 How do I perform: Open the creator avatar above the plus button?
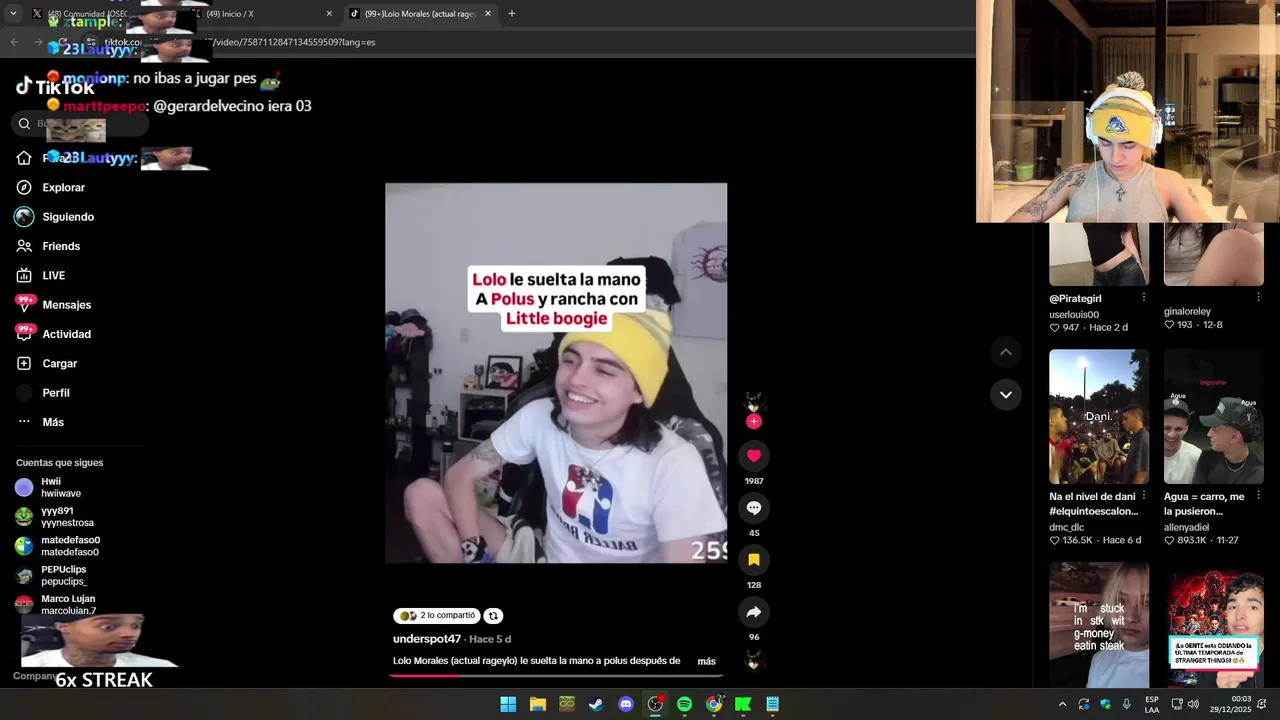754,402
